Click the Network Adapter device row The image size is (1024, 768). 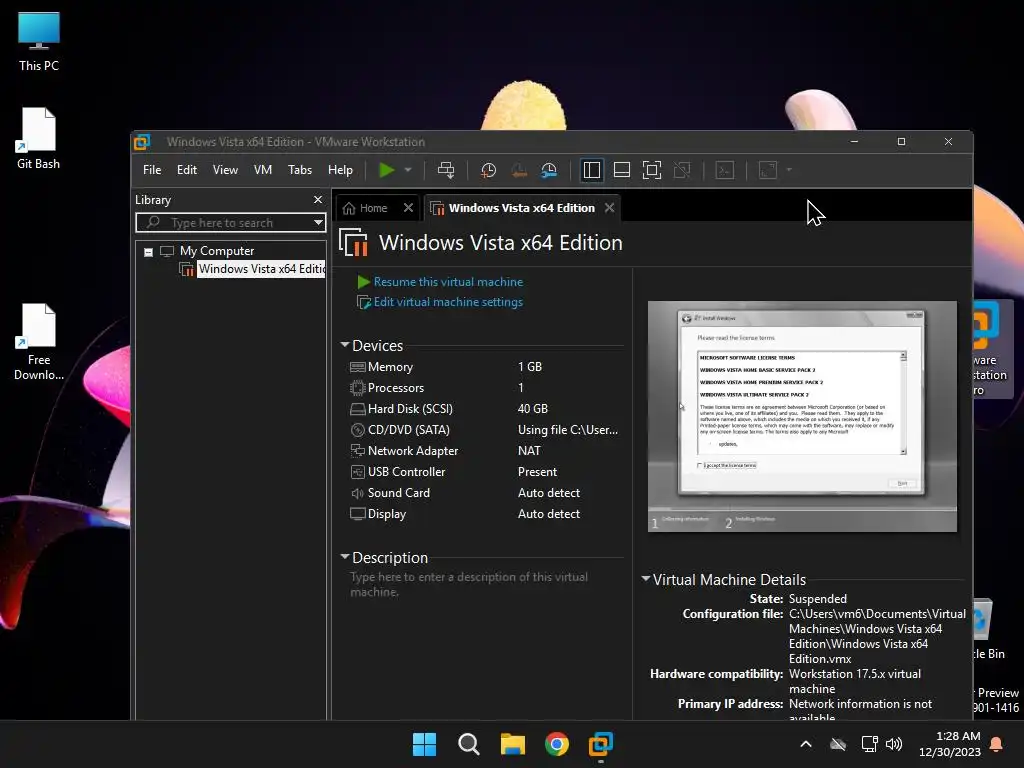485,451
